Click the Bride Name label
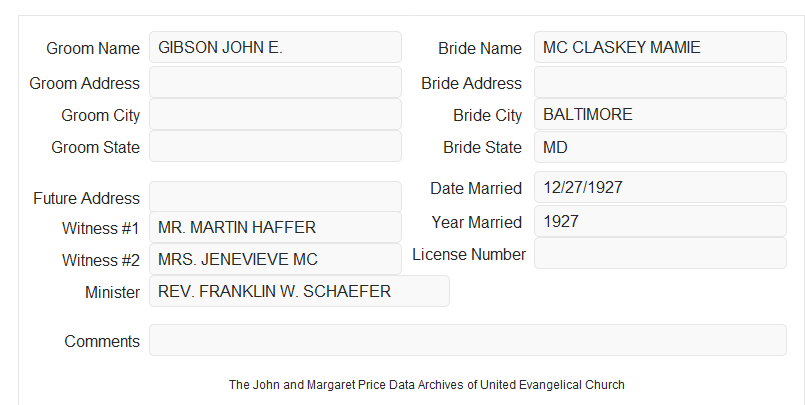The image size is (805, 405). point(480,48)
